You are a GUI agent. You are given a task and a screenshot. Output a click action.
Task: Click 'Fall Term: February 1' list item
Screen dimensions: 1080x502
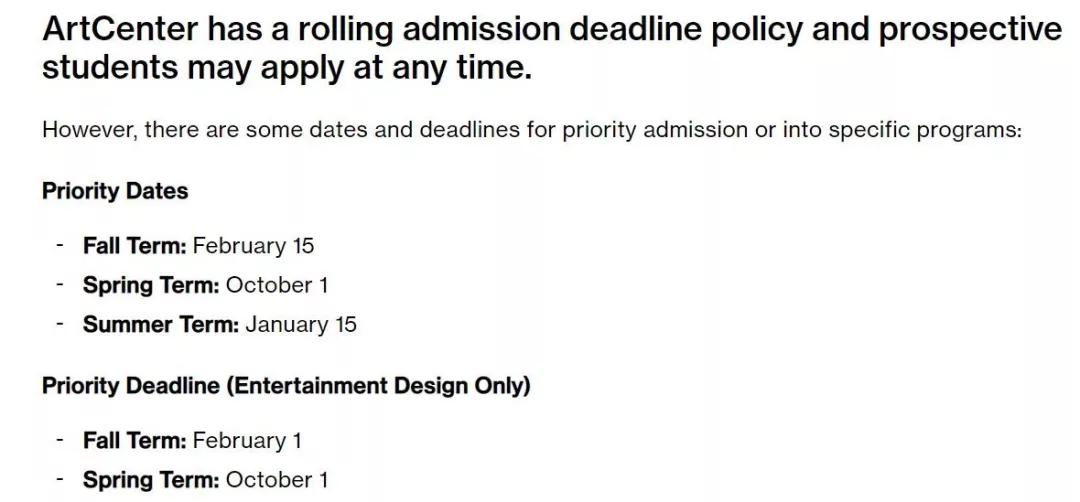(x=192, y=441)
